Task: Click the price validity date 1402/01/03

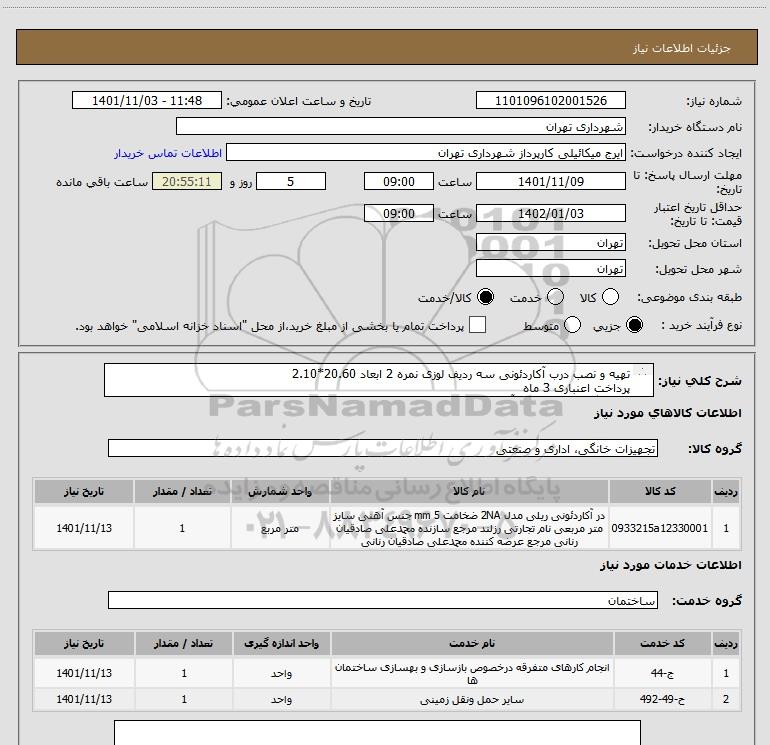Action: coord(550,213)
